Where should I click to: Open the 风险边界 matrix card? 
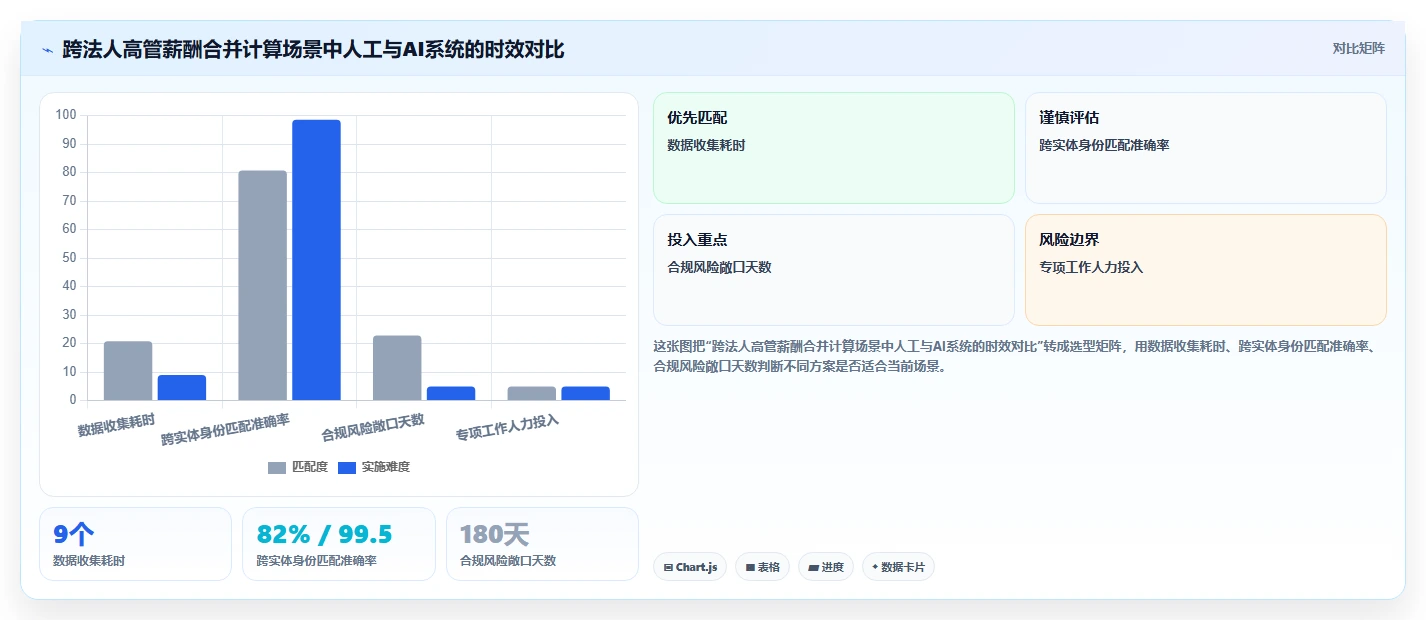pos(1206,270)
